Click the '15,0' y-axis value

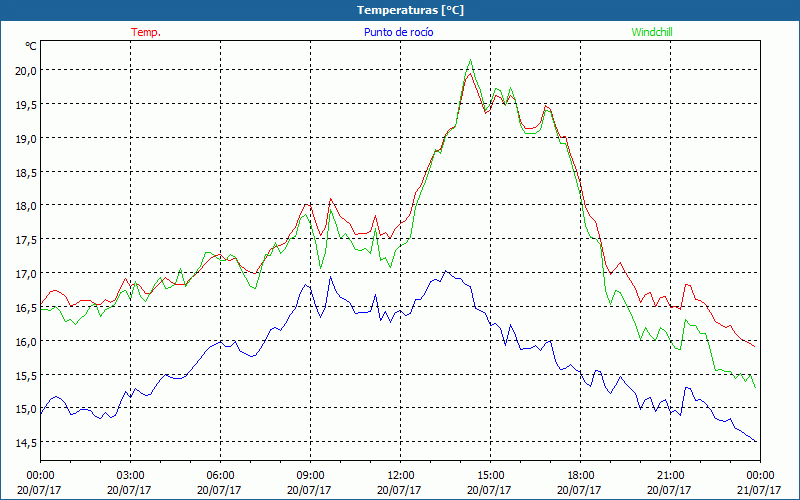(28, 409)
